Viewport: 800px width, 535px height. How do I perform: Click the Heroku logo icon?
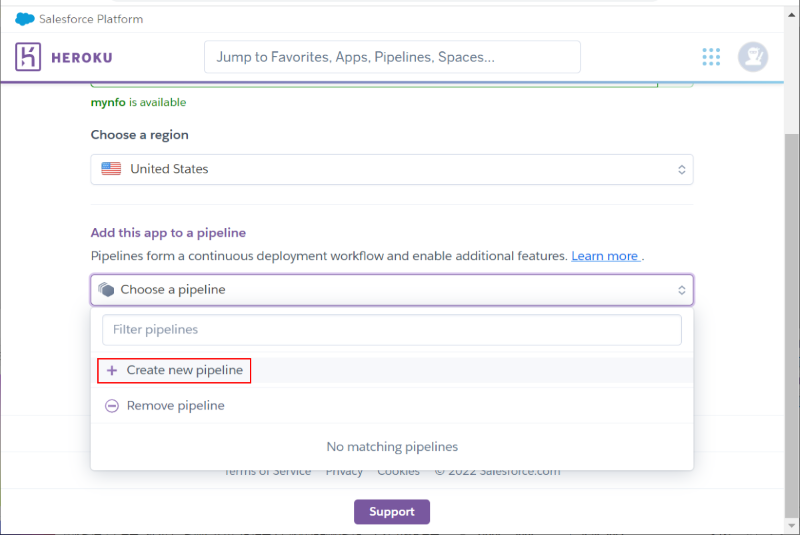(x=28, y=57)
